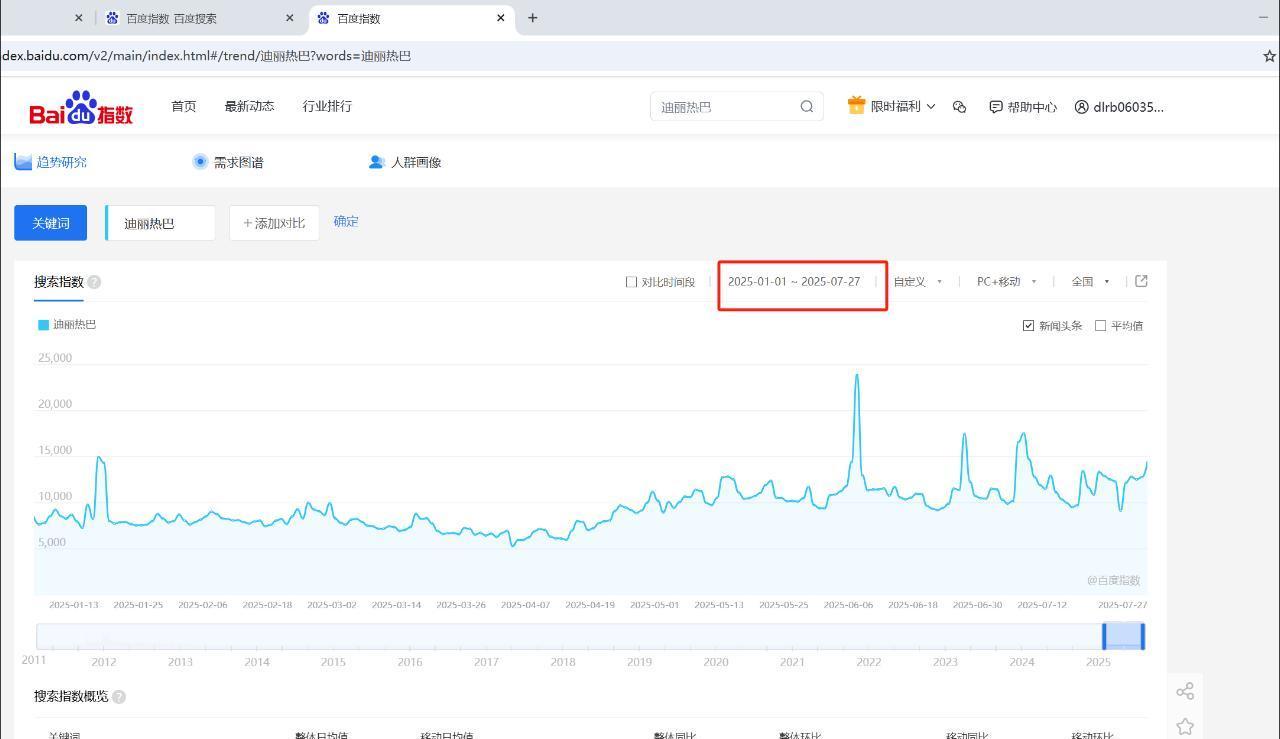
Task: Open the 最新动态 menu item
Action: [249, 106]
